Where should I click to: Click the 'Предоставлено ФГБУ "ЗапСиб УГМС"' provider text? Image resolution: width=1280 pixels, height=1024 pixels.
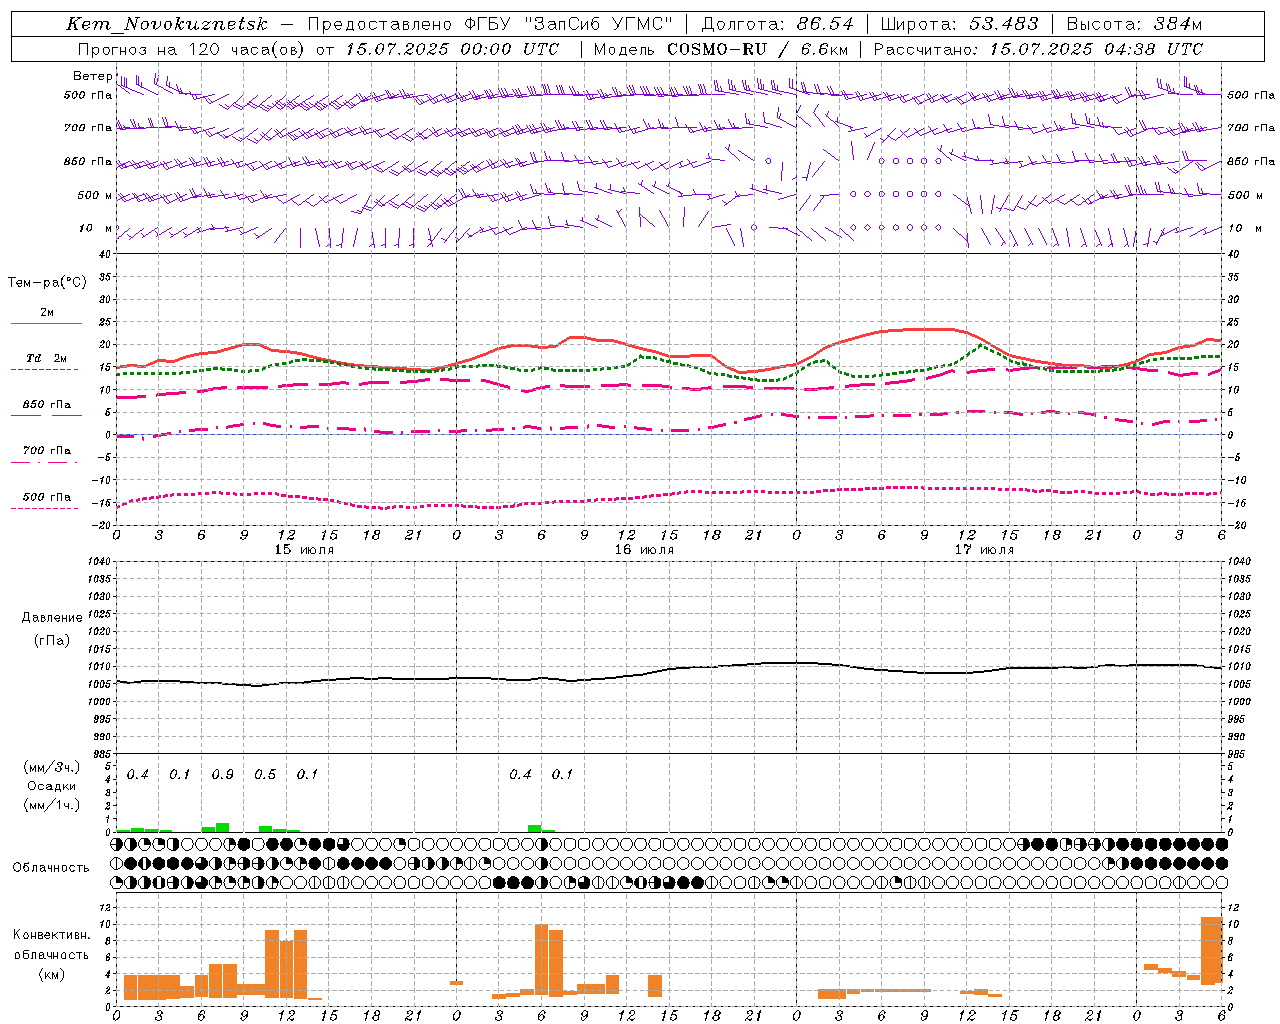[490, 24]
